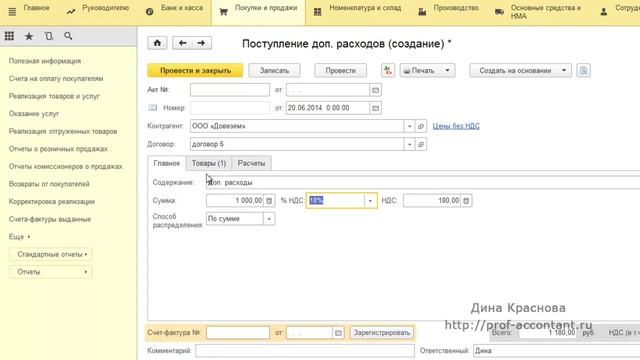Open calendar for Акт date

376,90
